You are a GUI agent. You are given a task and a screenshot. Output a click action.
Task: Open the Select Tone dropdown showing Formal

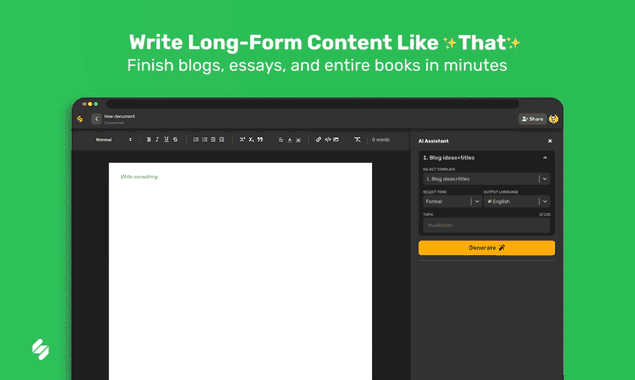[452, 201]
